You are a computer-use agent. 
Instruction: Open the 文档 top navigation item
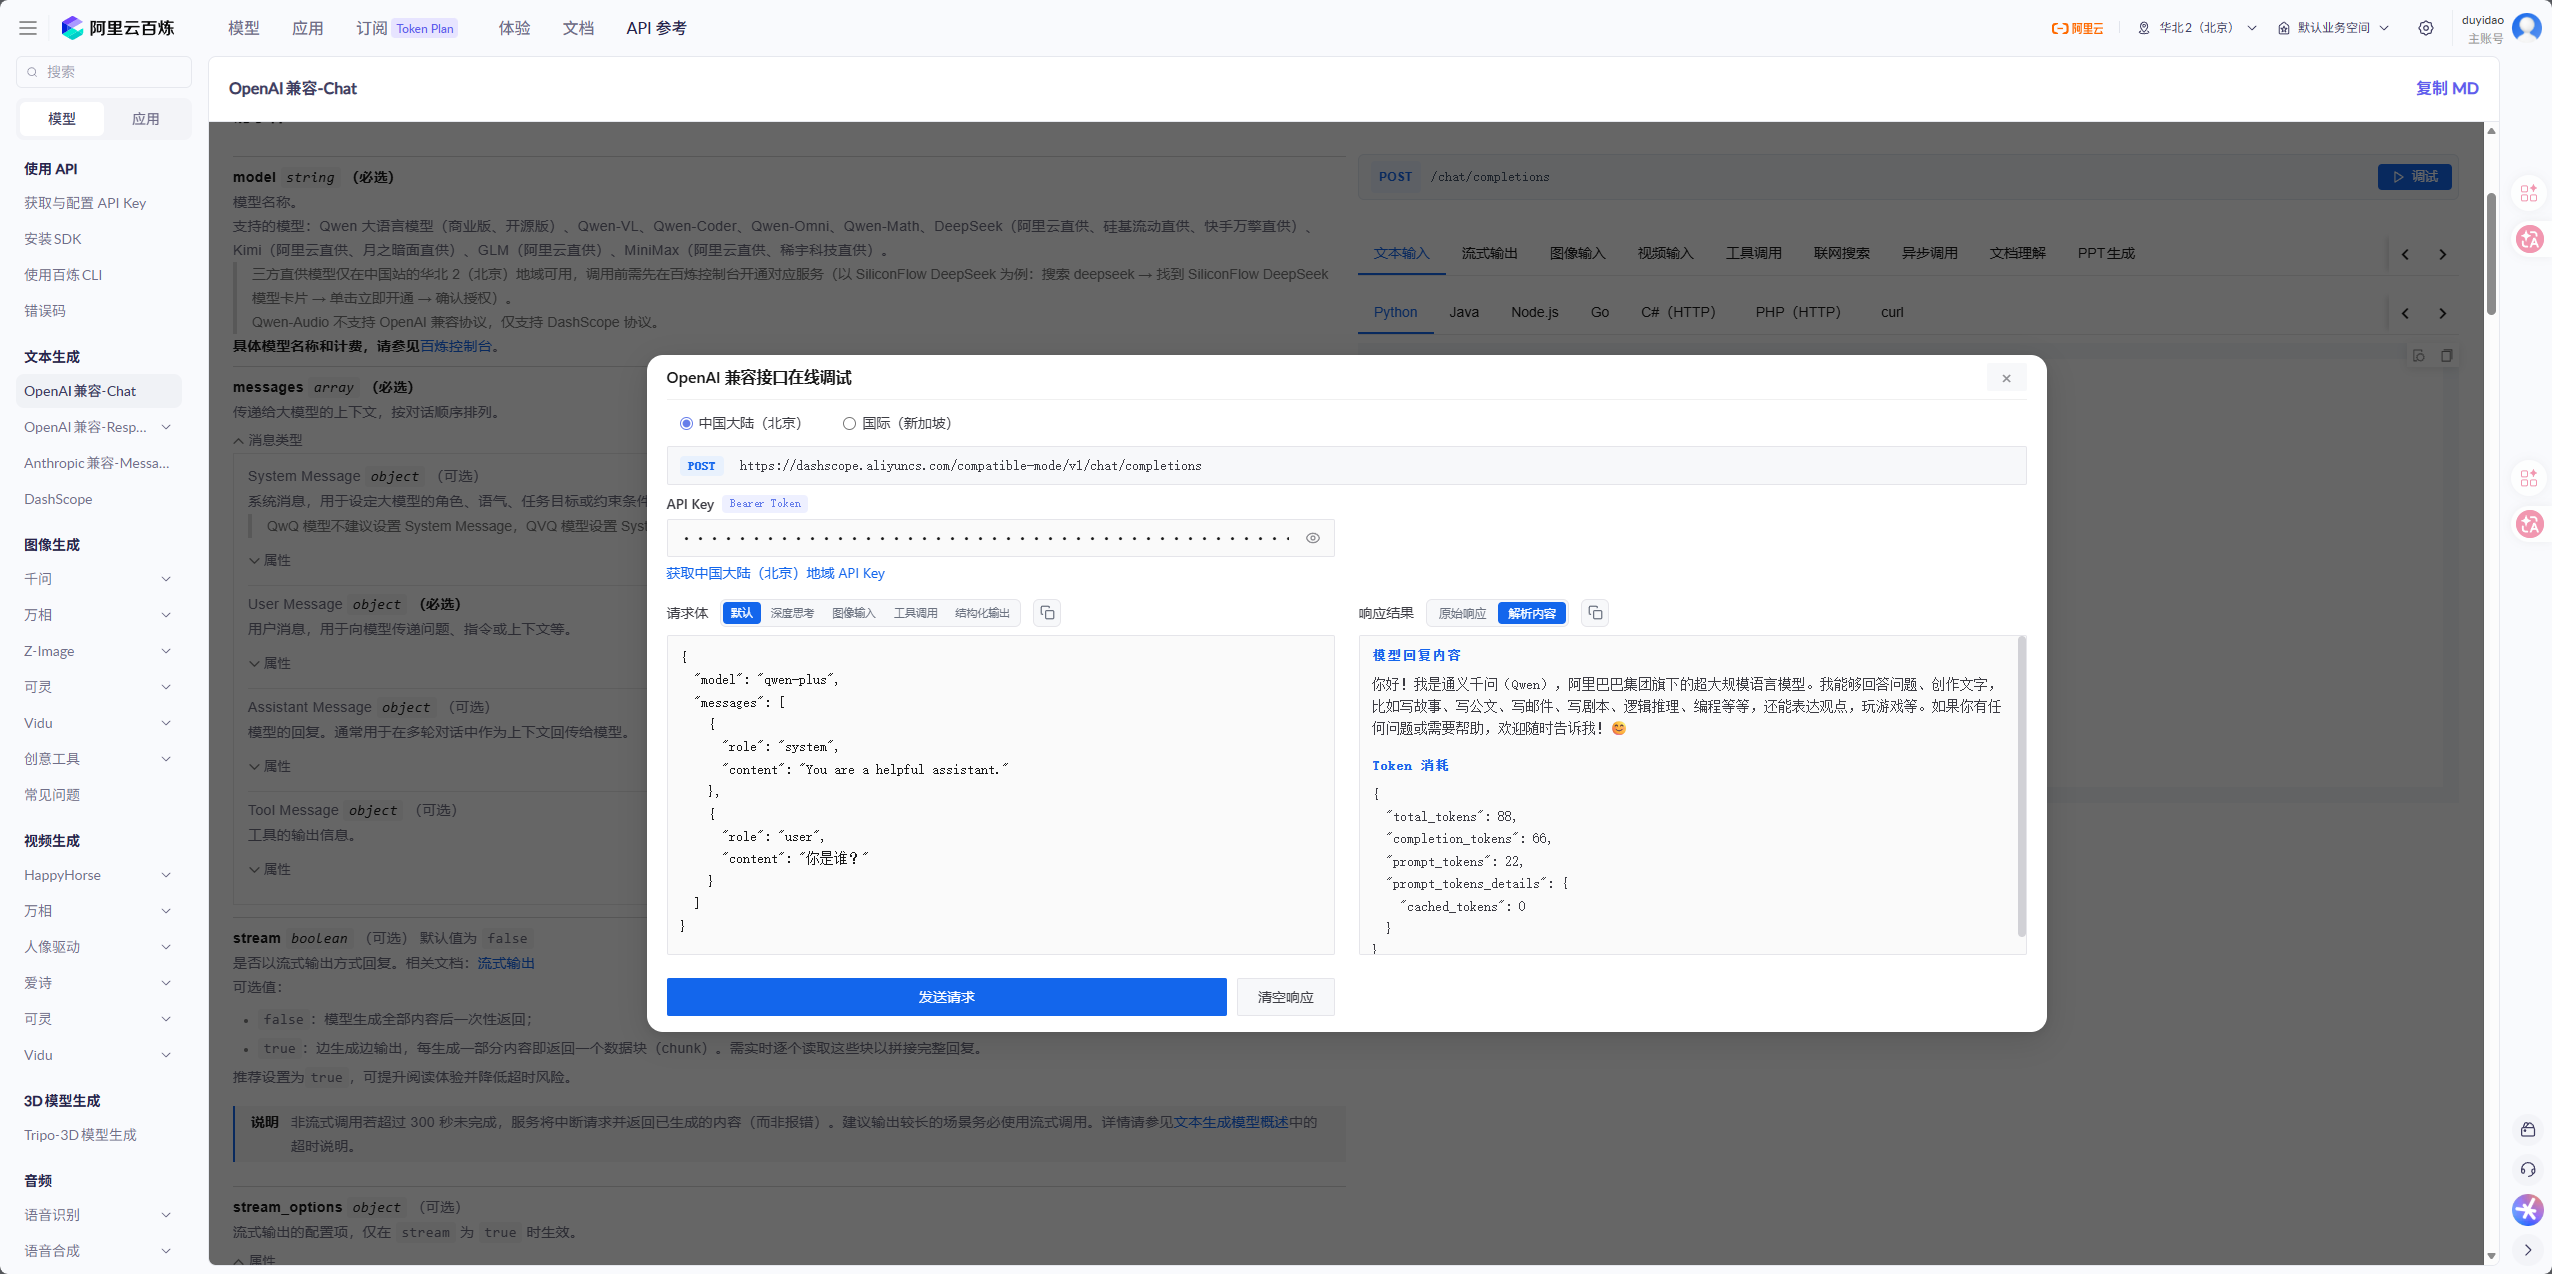click(579, 28)
